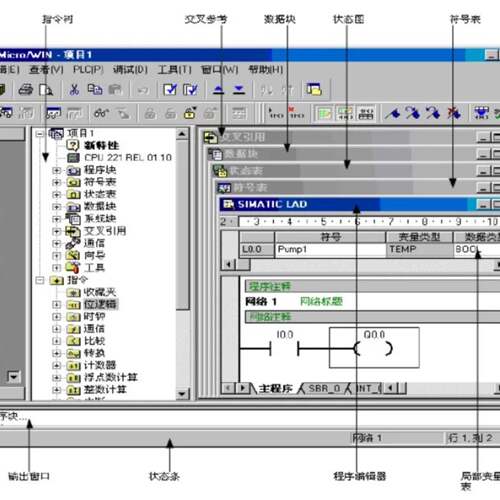Click the grid table icon after the padlocks
The width and height of the screenshot is (500, 500).
(x=239, y=113)
